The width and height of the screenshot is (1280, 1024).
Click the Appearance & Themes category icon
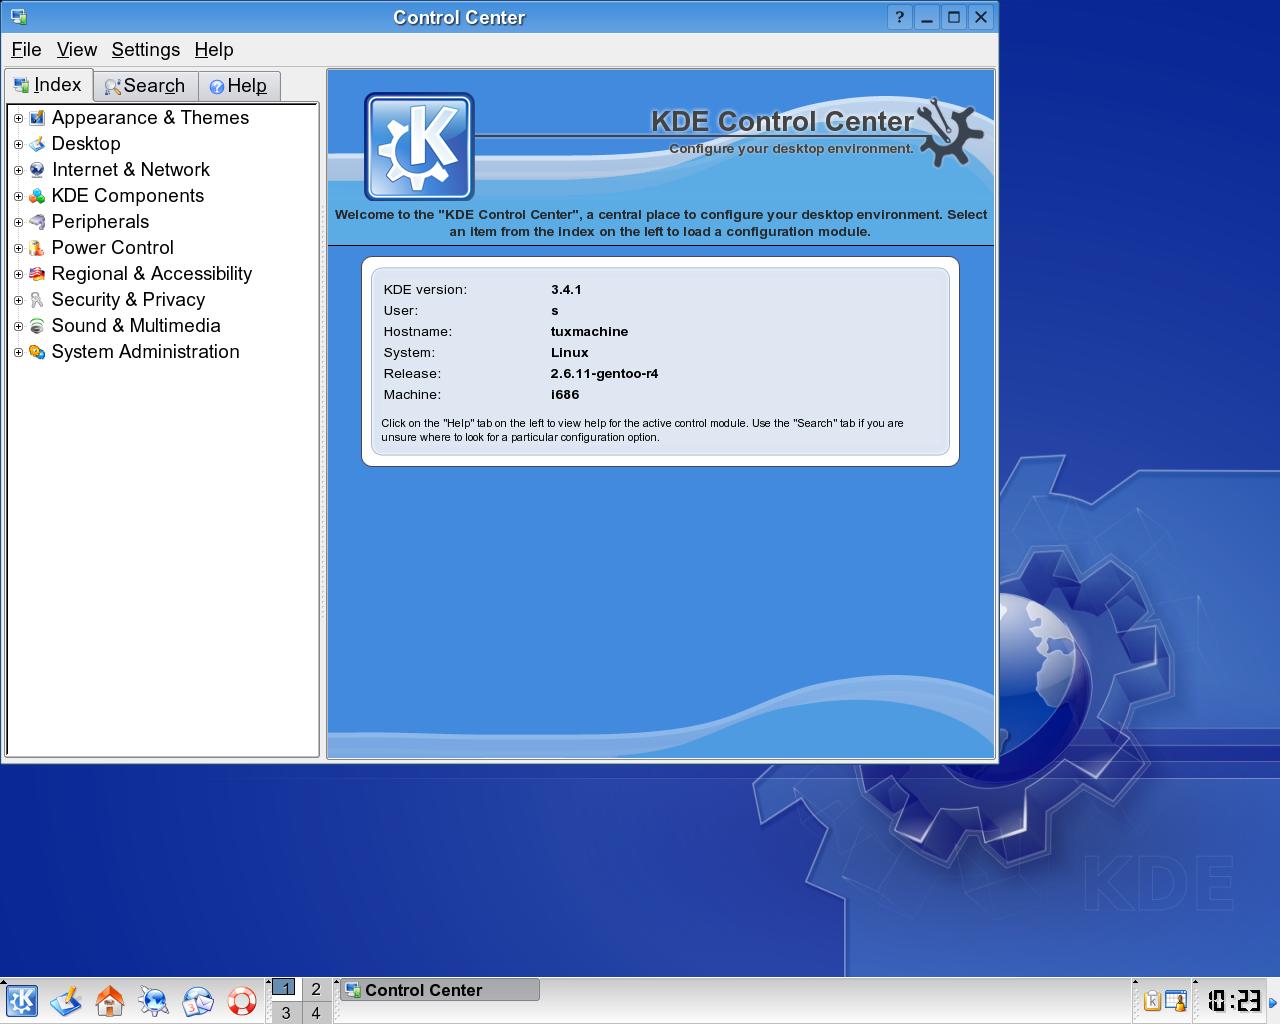37,118
